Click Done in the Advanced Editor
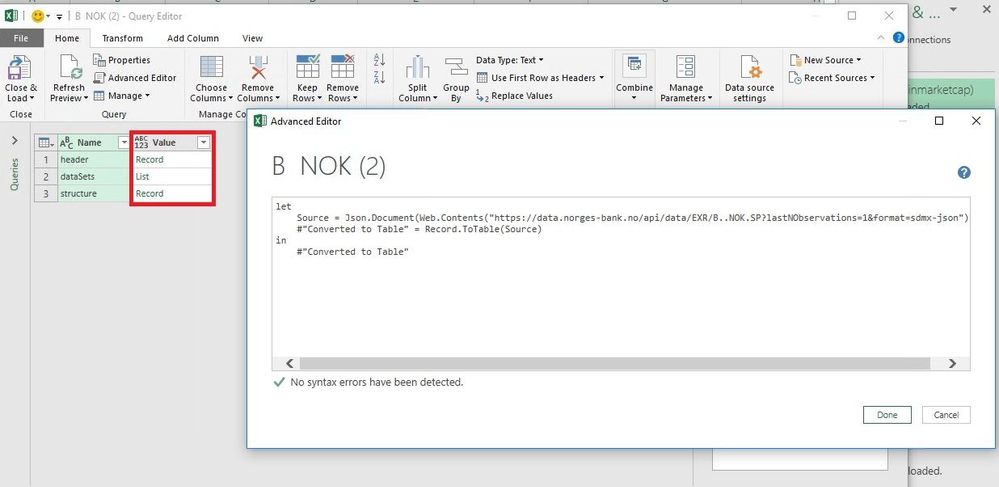The width and height of the screenshot is (999, 487). tap(887, 414)
